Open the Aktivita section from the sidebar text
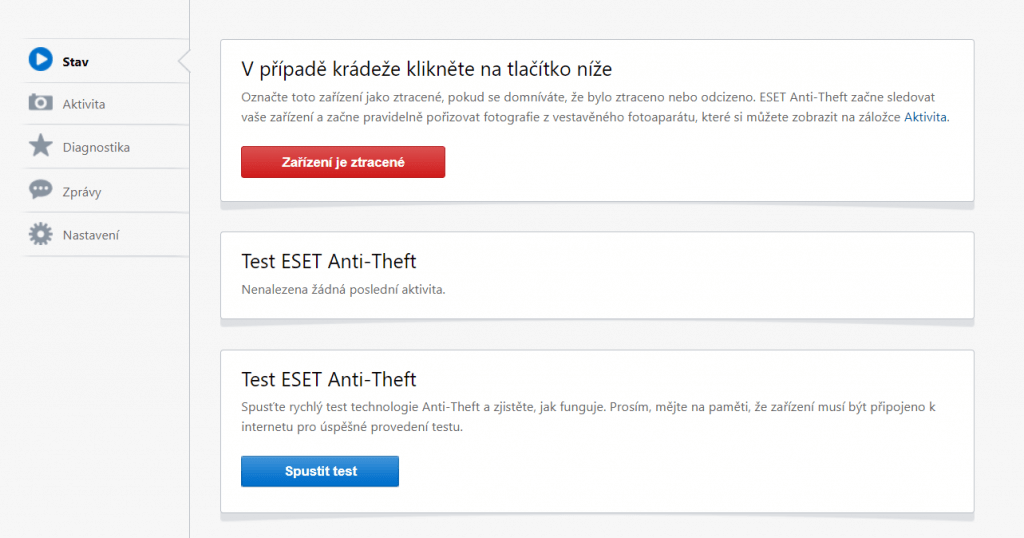 pos(84,104)
